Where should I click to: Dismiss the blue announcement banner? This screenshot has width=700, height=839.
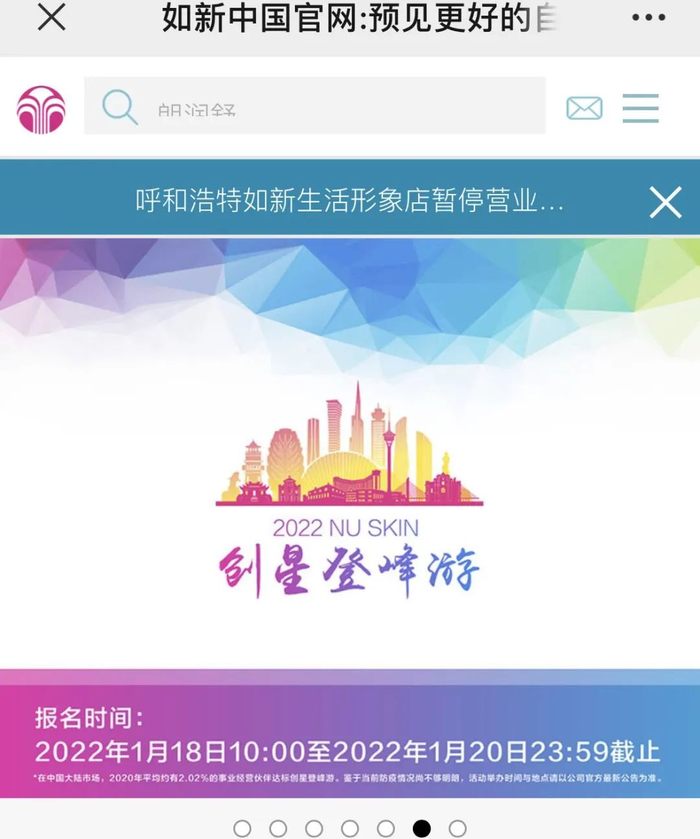click(x=665, y=202)
